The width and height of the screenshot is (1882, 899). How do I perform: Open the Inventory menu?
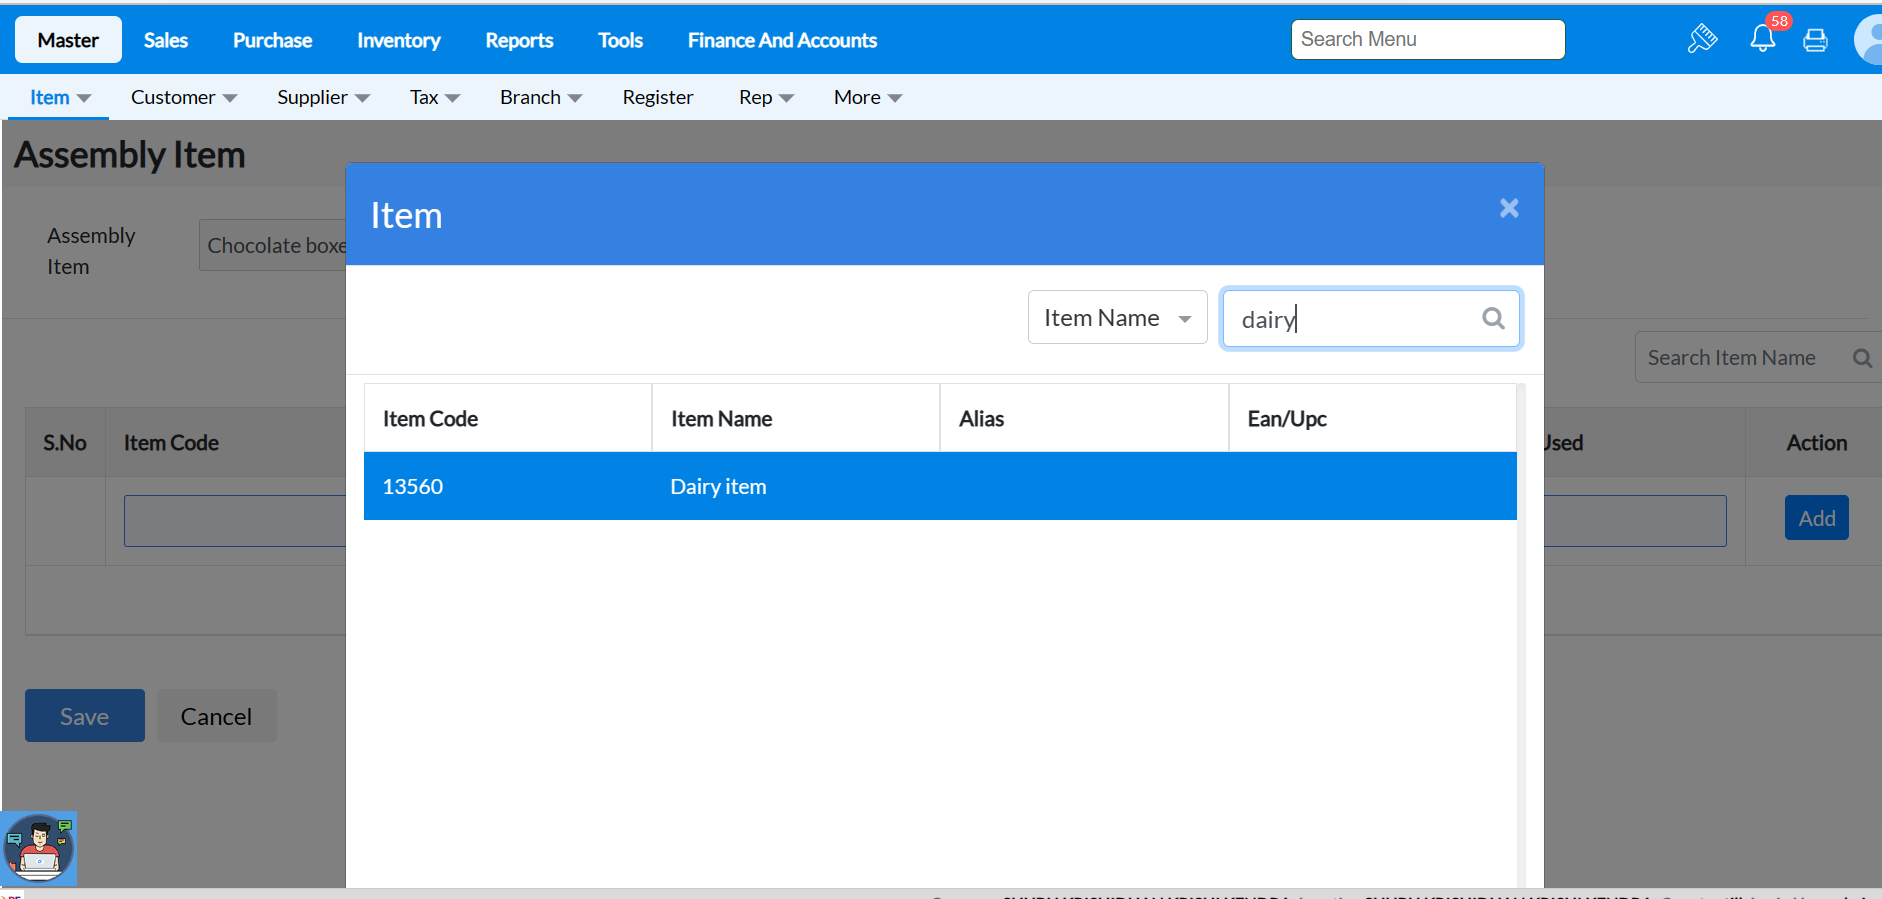(x=399, y=40)
